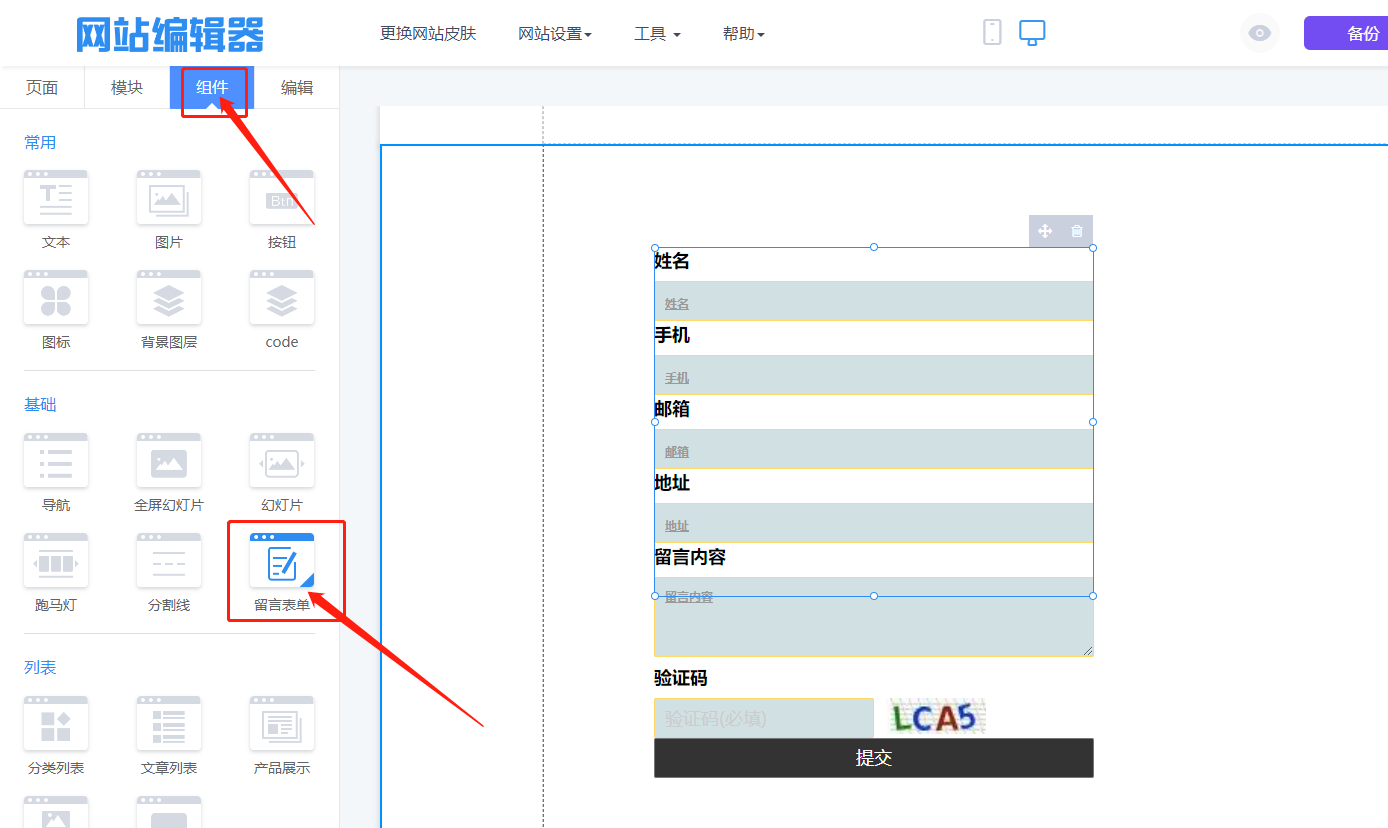Open the 网站设置 dropdown menu

coord(554,34)
